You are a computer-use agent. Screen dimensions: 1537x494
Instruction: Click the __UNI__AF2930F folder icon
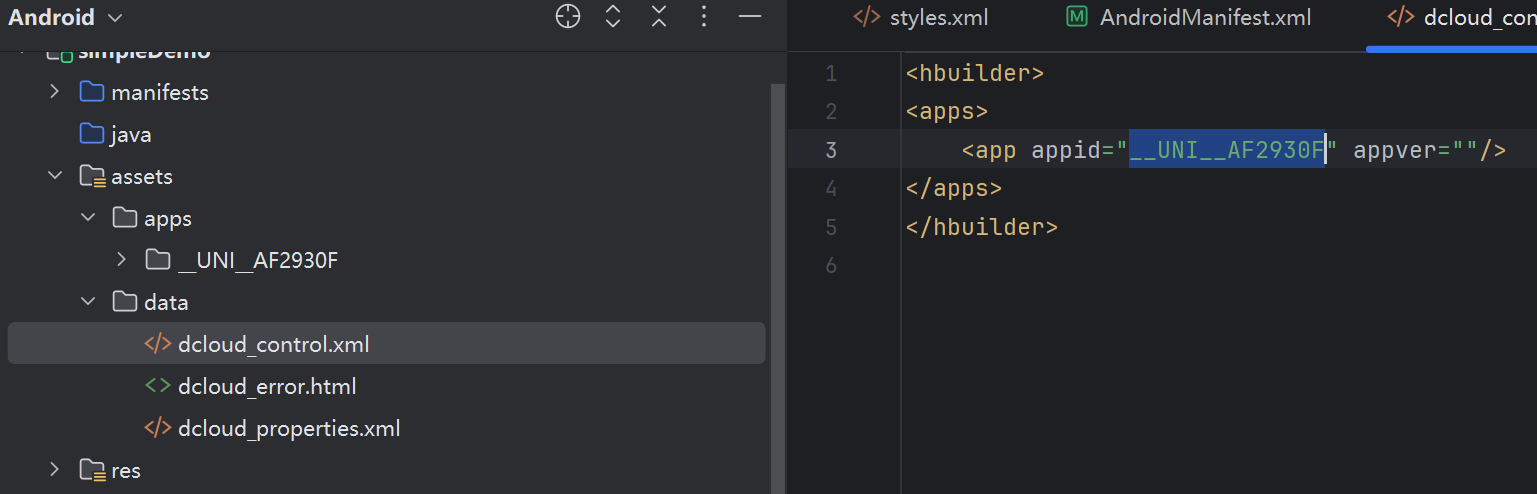[158, 260]
